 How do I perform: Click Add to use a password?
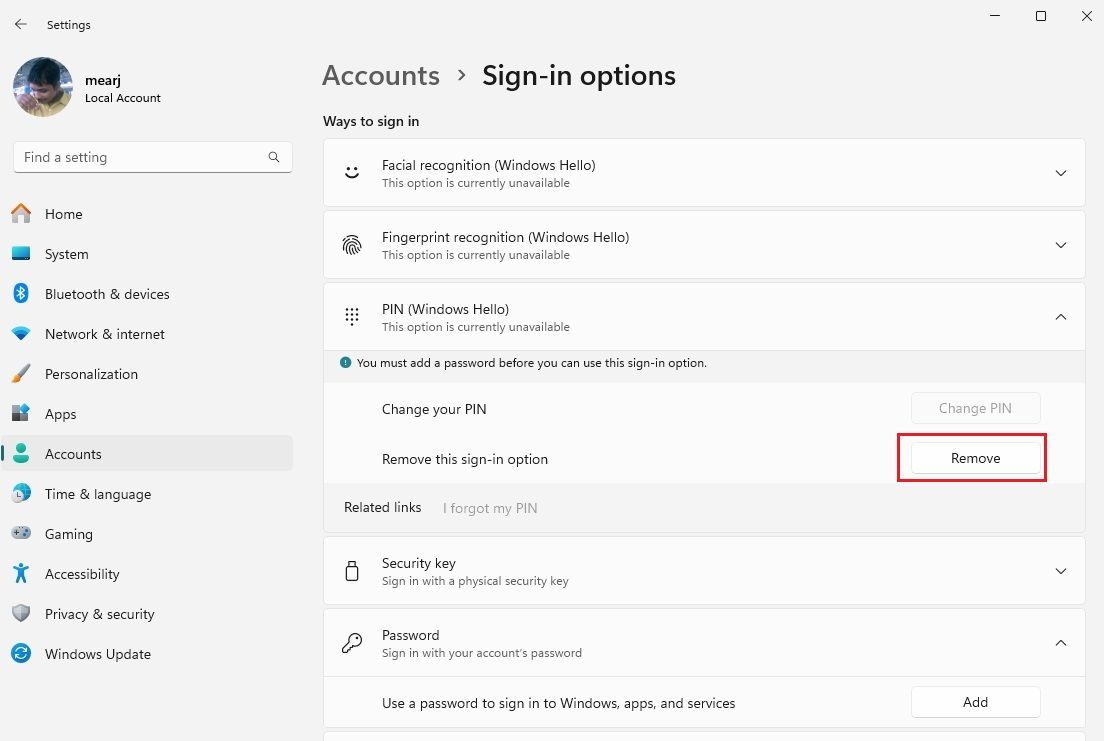[x=975, y=702]
